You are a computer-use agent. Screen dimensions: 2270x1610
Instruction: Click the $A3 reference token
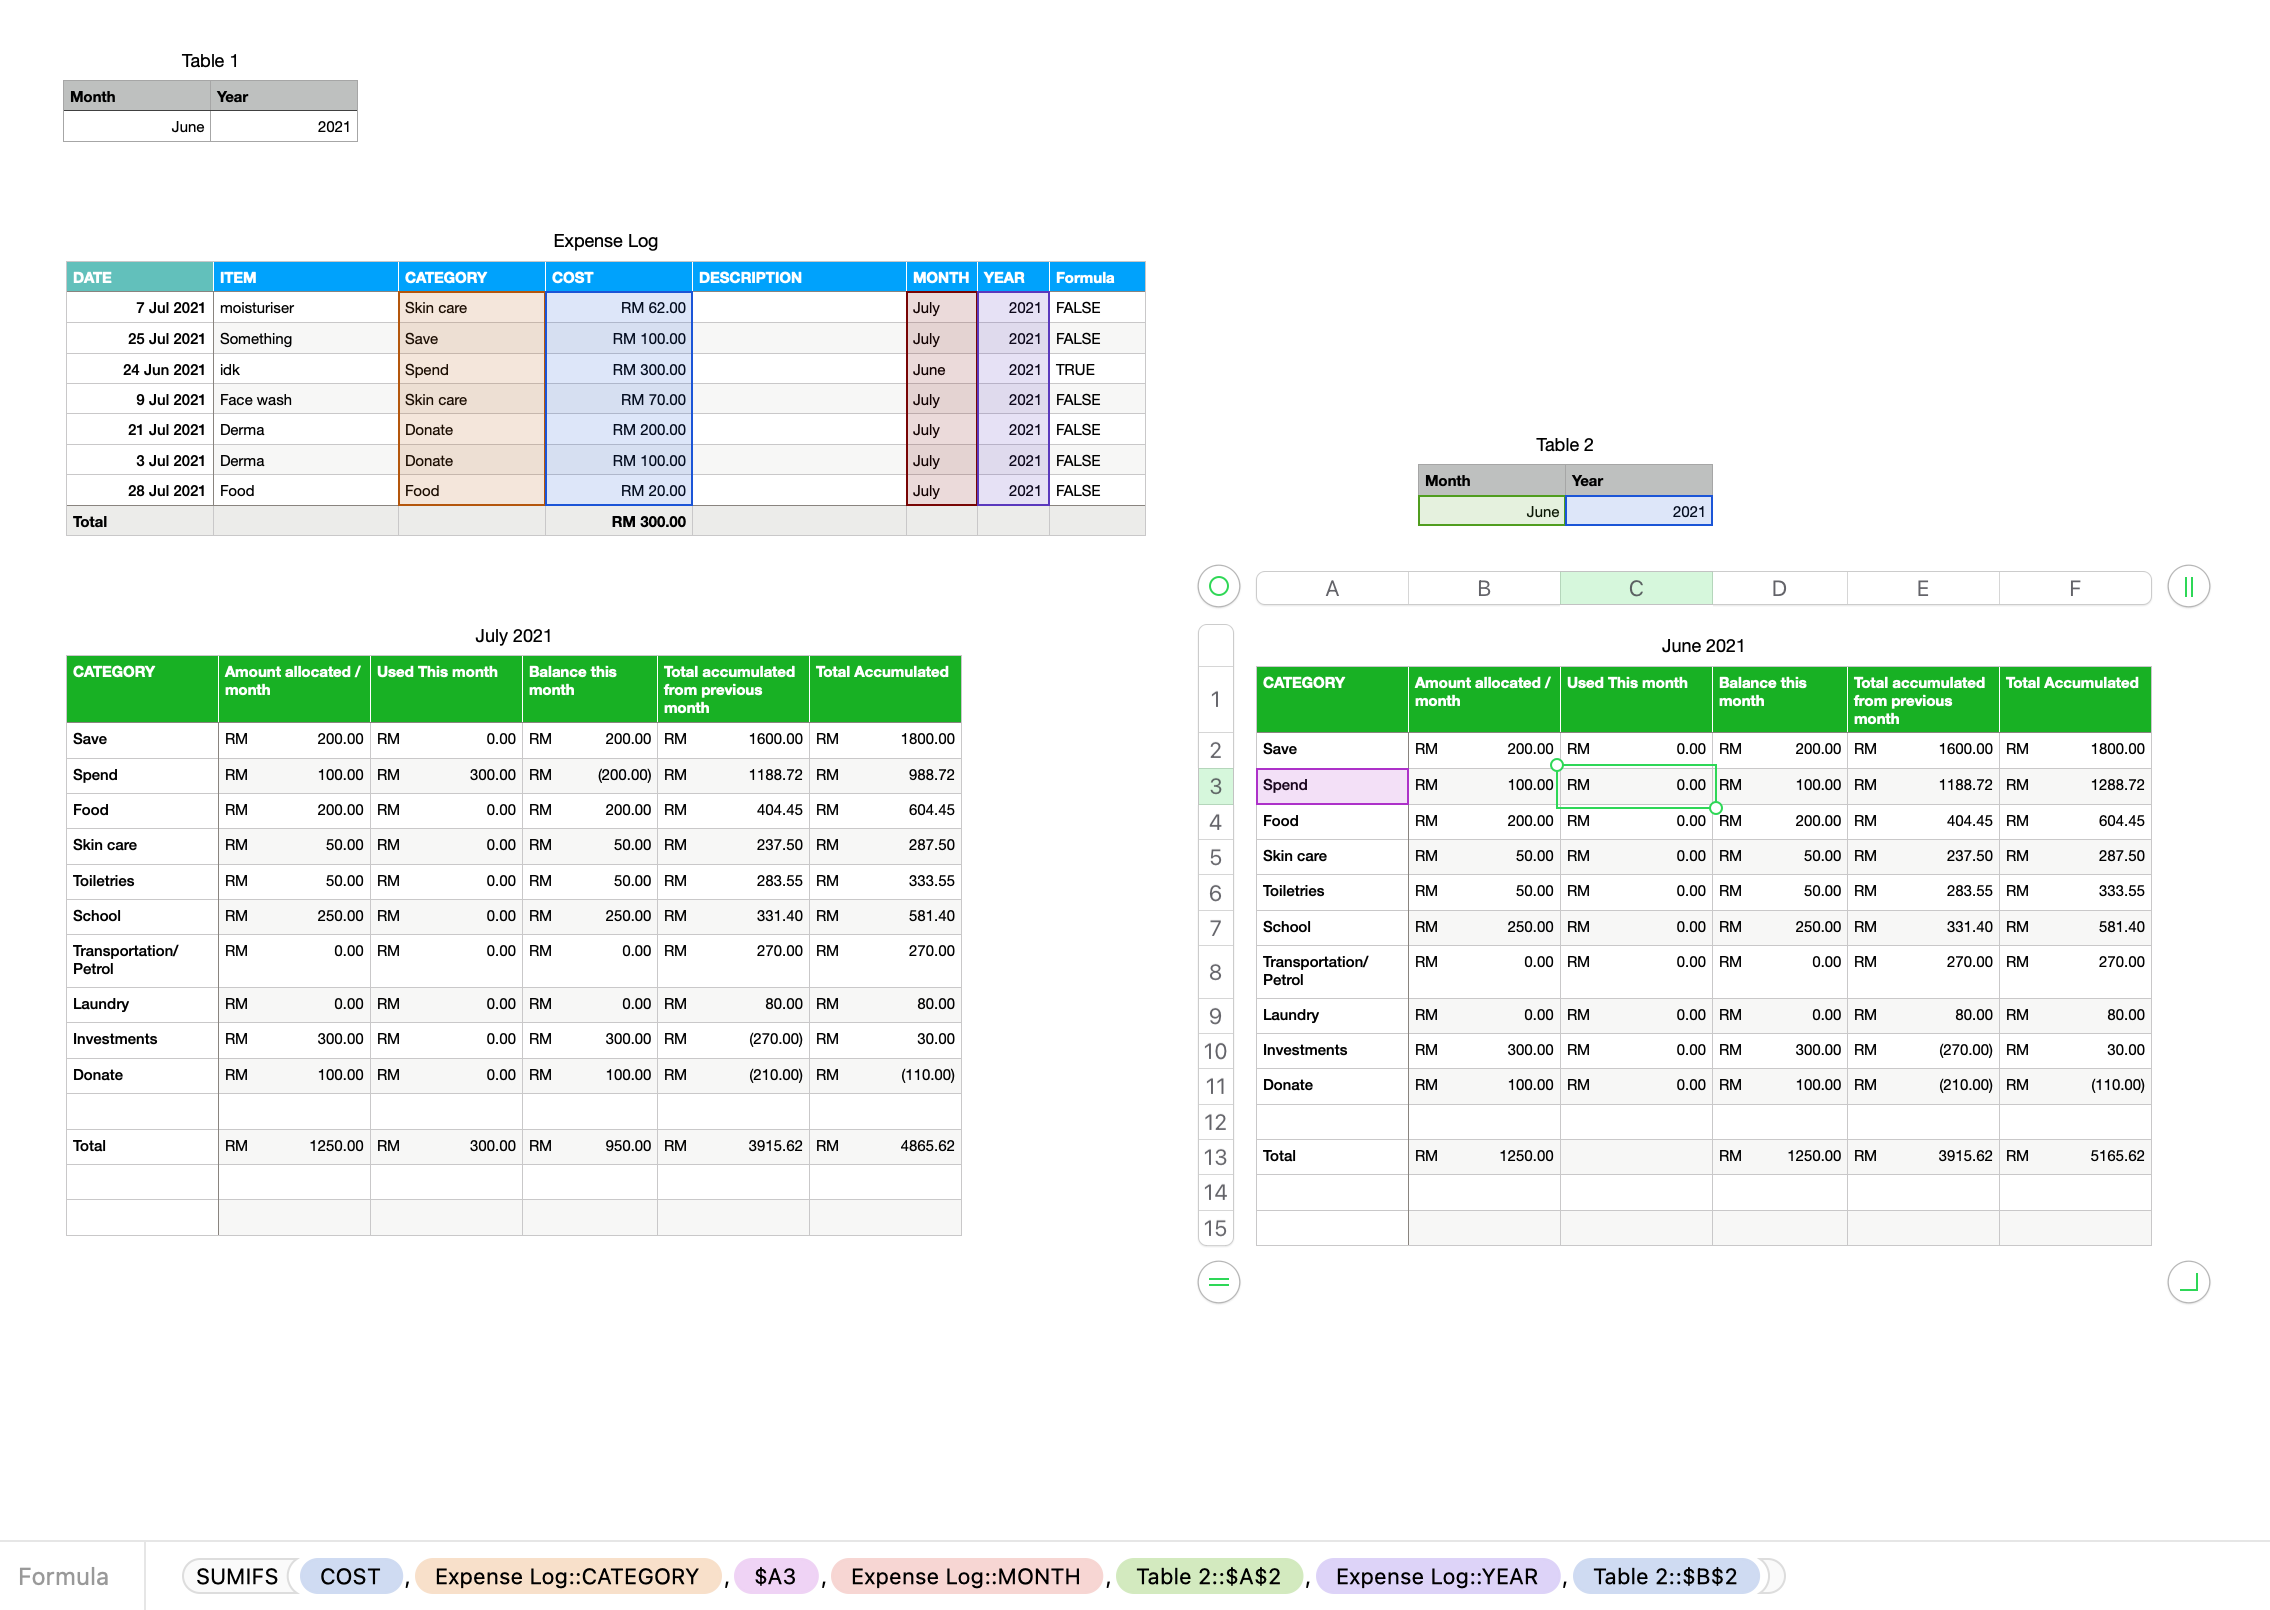pyautogui.click(x=775, y=1576)
